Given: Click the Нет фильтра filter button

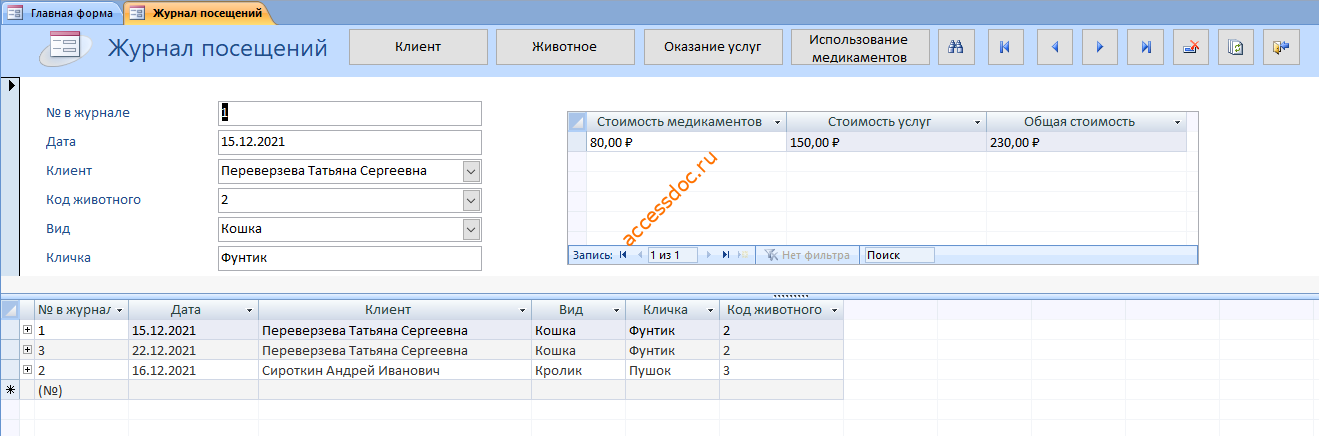Looking at the screenshot, I should coord(806,255).
